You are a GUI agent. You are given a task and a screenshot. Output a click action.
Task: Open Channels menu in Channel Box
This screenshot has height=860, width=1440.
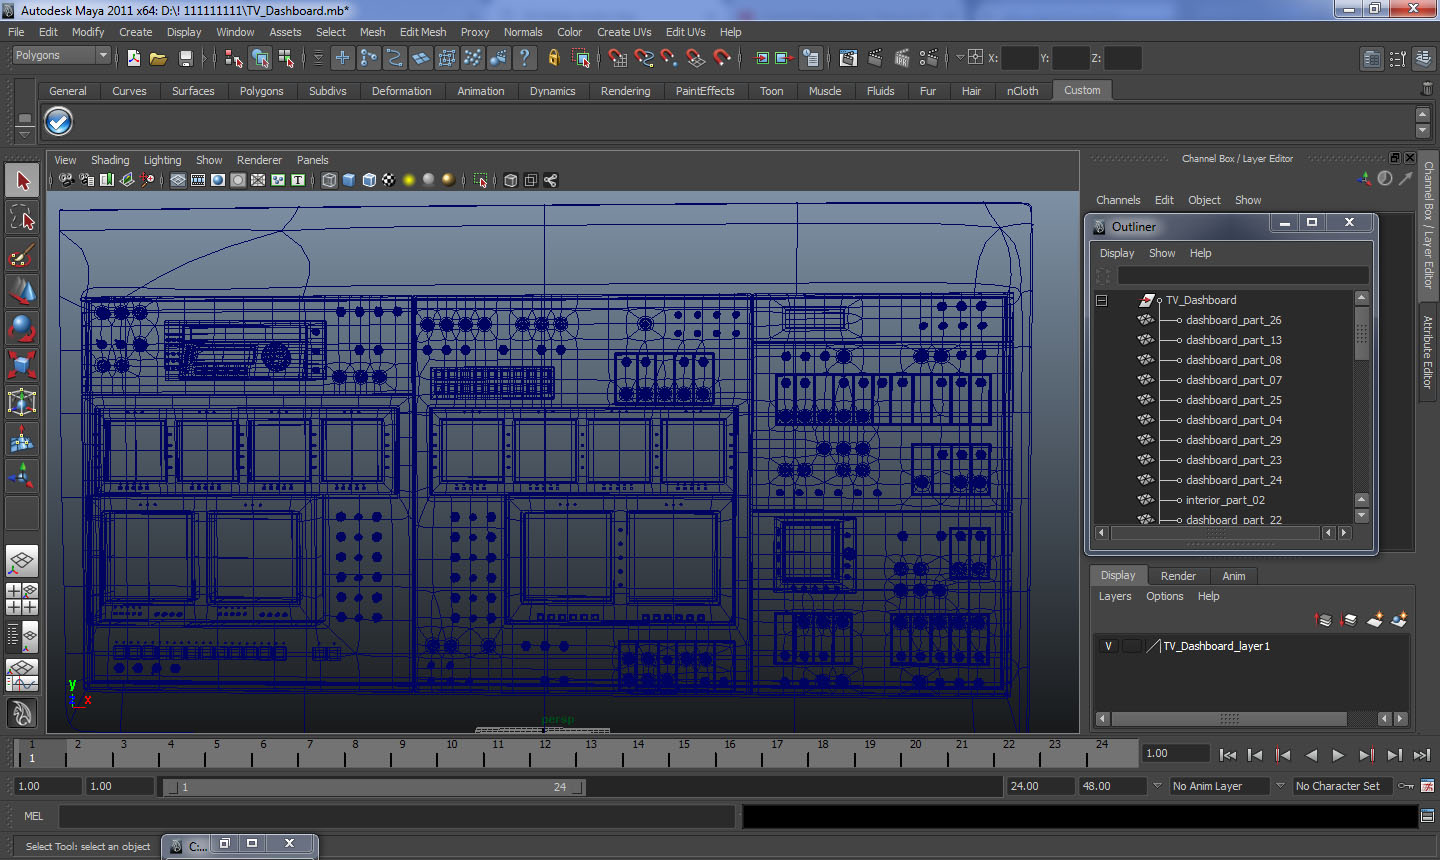pos(1118,200)
